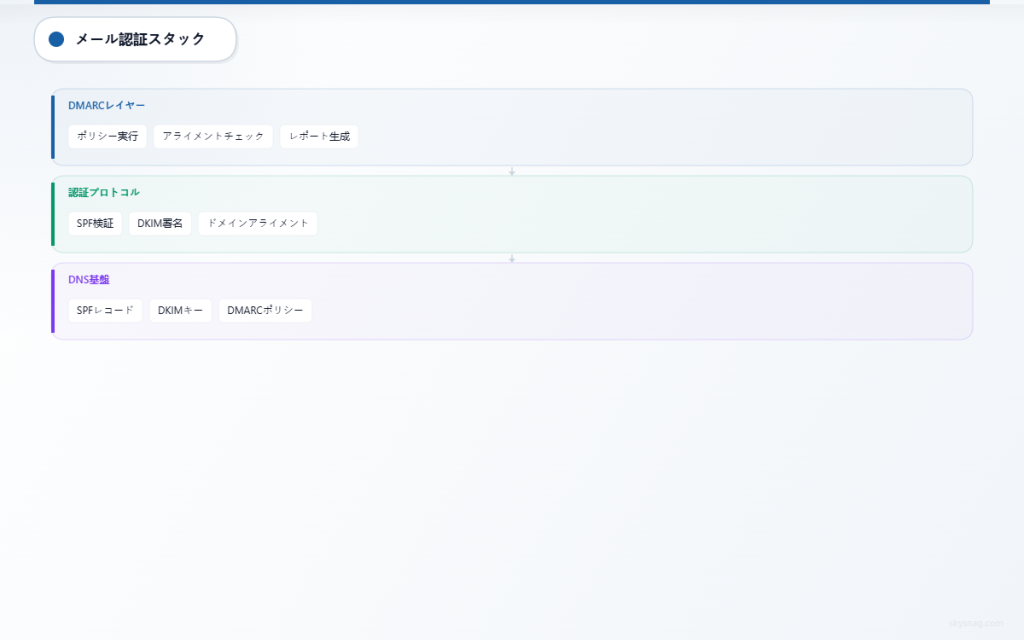Toggle the ドメインアライメント item
This screenshot has height=640, width=1024.
click(x=258, y=223)
